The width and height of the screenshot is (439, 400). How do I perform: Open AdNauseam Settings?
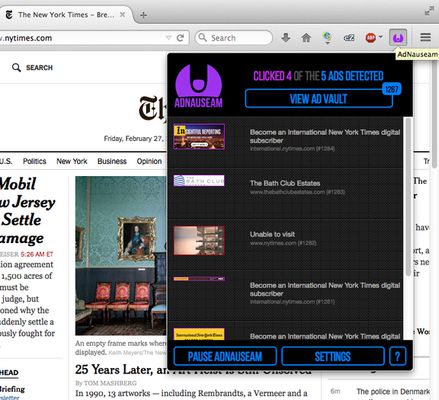coord(333,356)
